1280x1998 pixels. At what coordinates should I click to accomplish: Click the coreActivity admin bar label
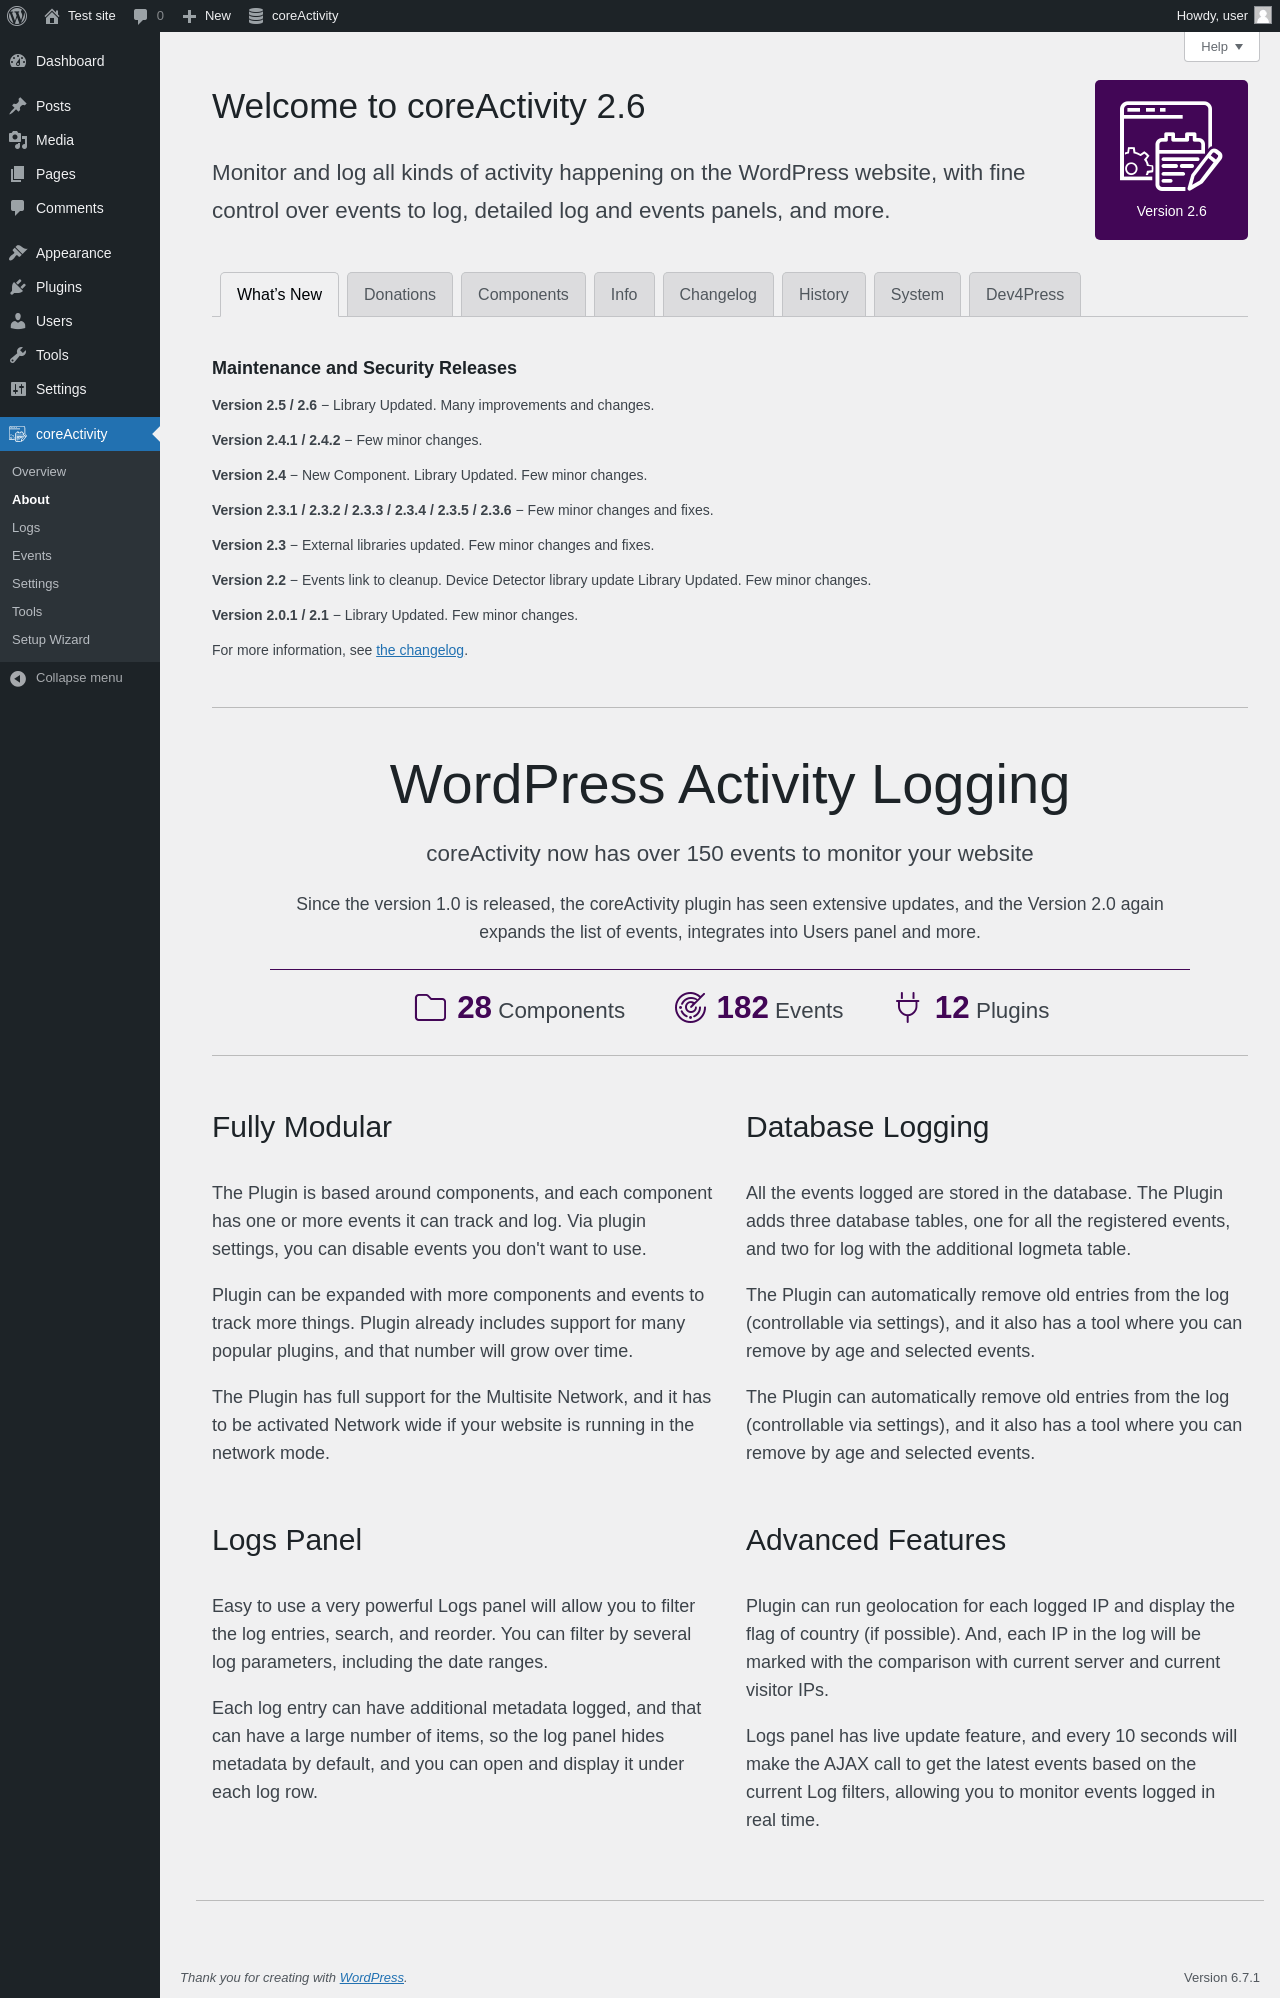pyautogui.click(x=305, y=16)
